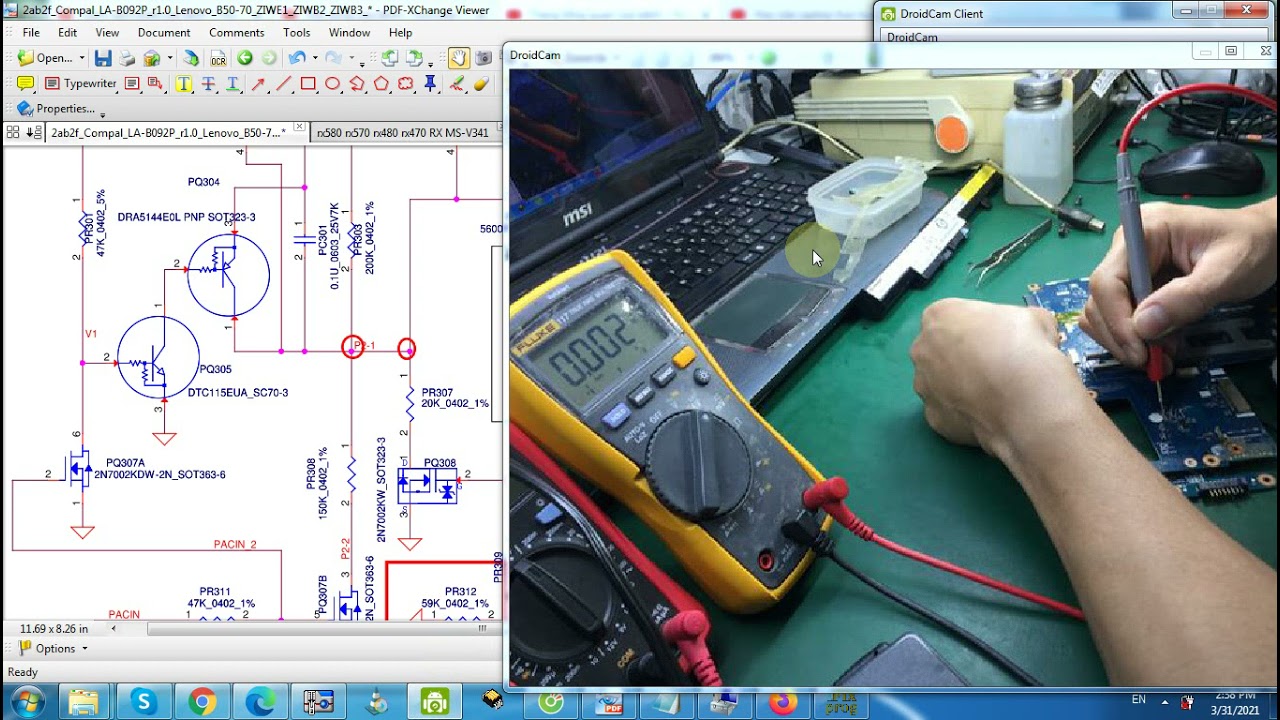
Task: Open the Document menu
Action: (164, 32)
